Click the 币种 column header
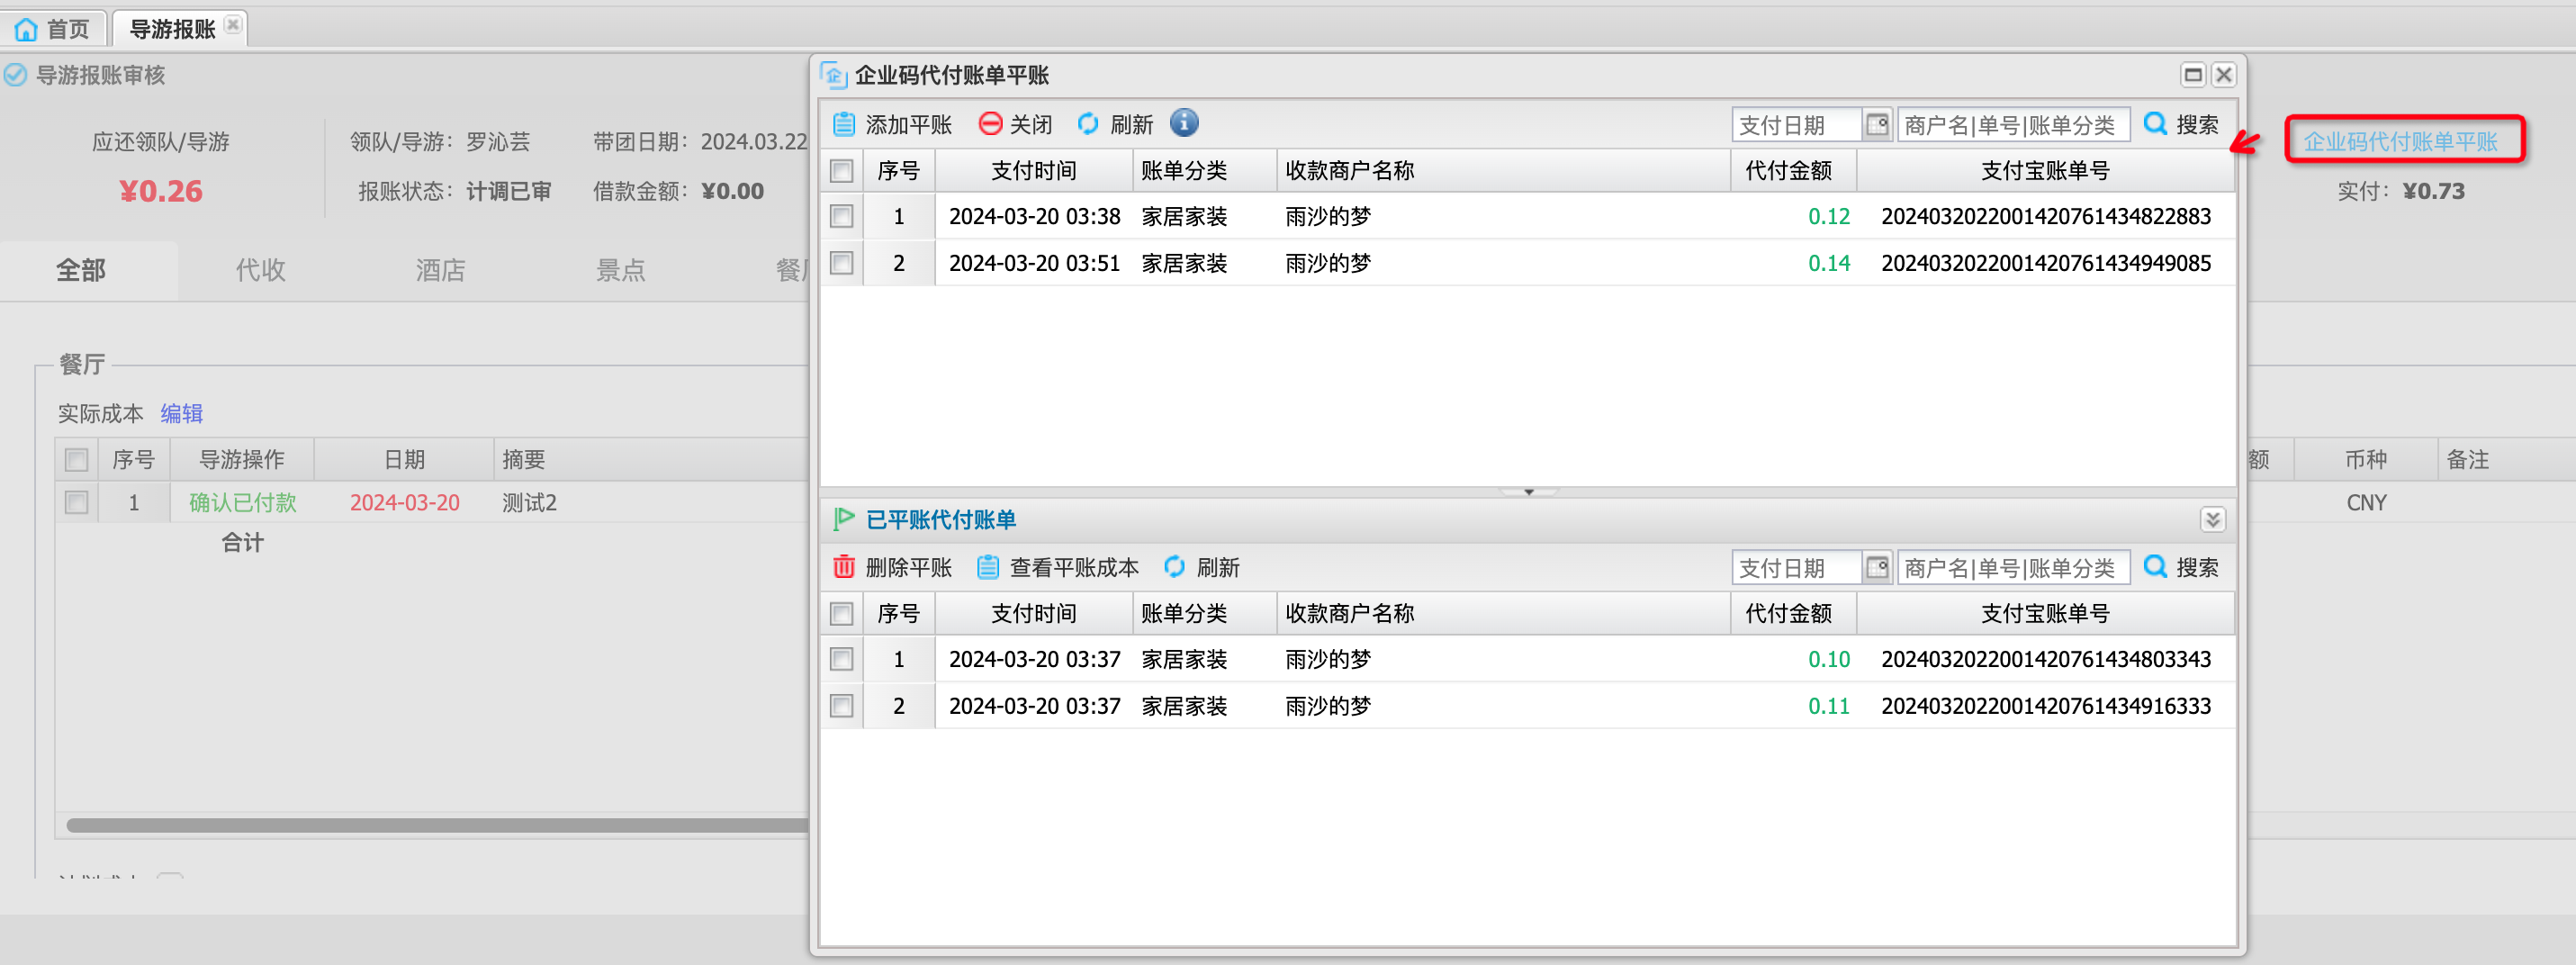This screenshot has height=965, width=2576. coord(2366,460)
